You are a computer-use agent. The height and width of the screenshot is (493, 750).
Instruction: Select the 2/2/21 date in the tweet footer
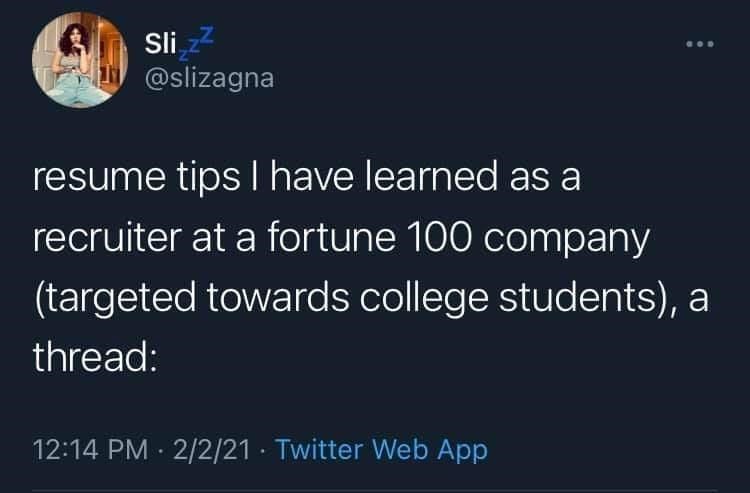[213, 450]
